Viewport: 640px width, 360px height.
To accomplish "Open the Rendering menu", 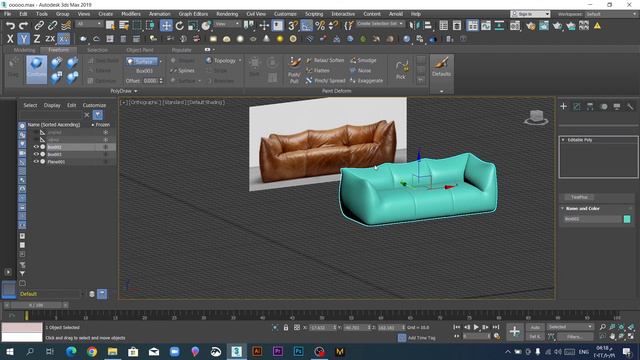I will 227,14.
